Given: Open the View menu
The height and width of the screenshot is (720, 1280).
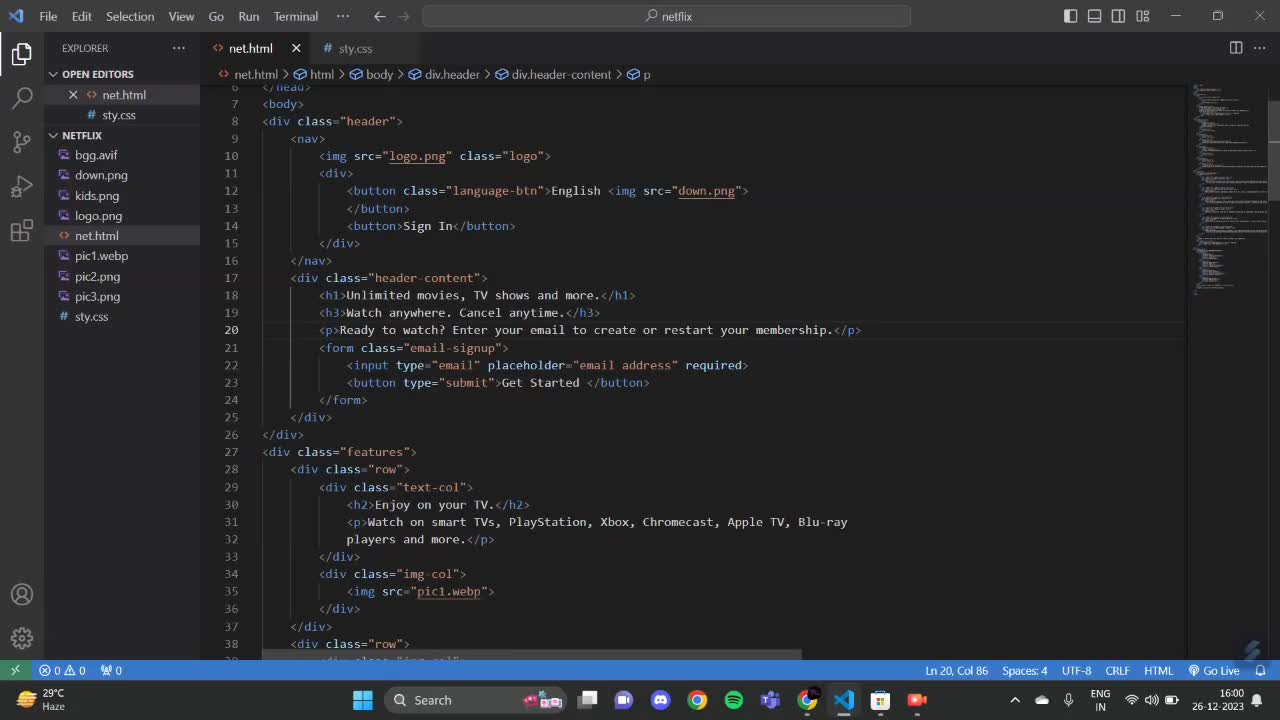Looking at the screenshot, I should 182,16.
